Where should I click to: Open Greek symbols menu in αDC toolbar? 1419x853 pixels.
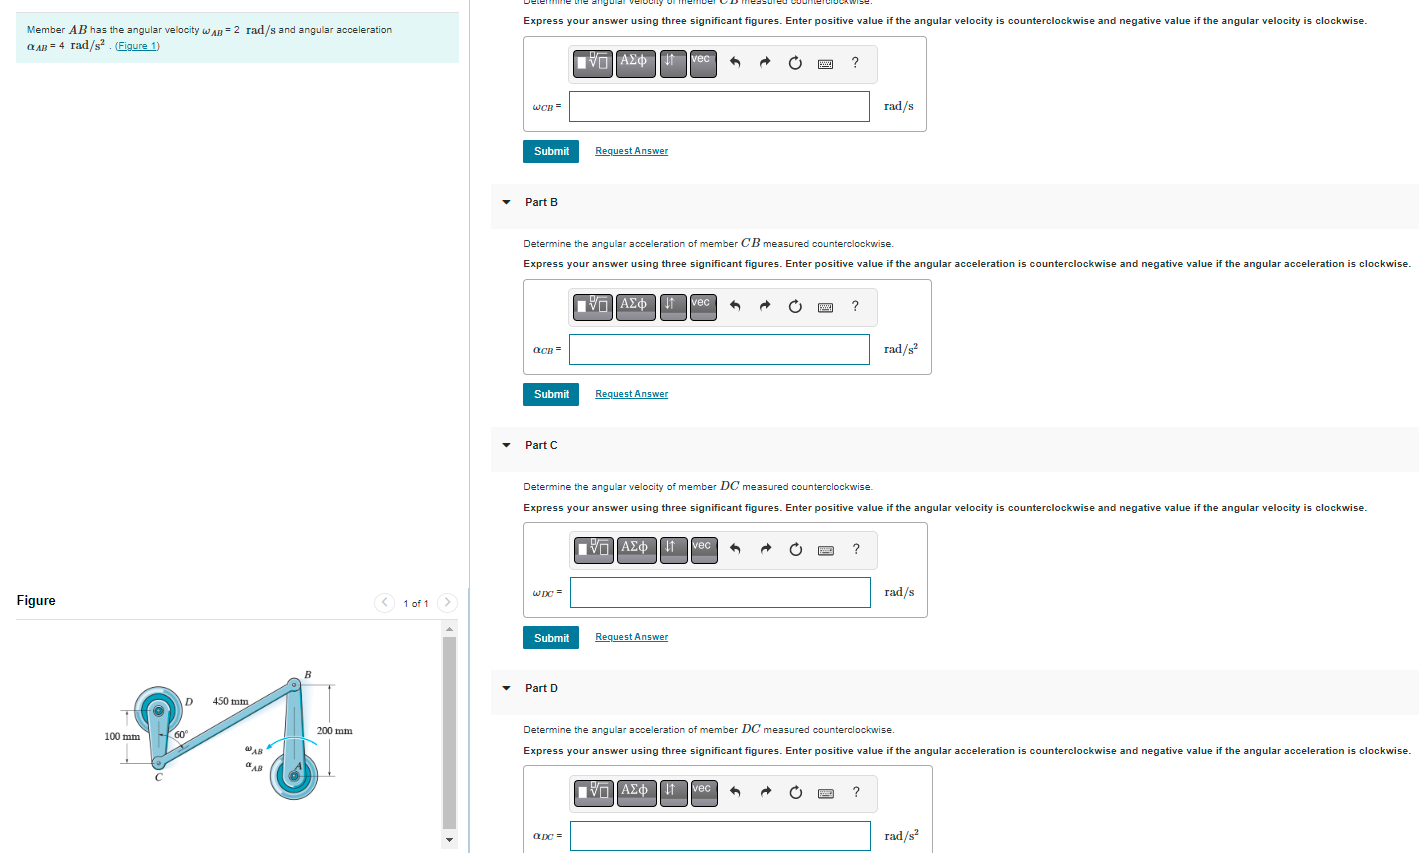(635, 793)
